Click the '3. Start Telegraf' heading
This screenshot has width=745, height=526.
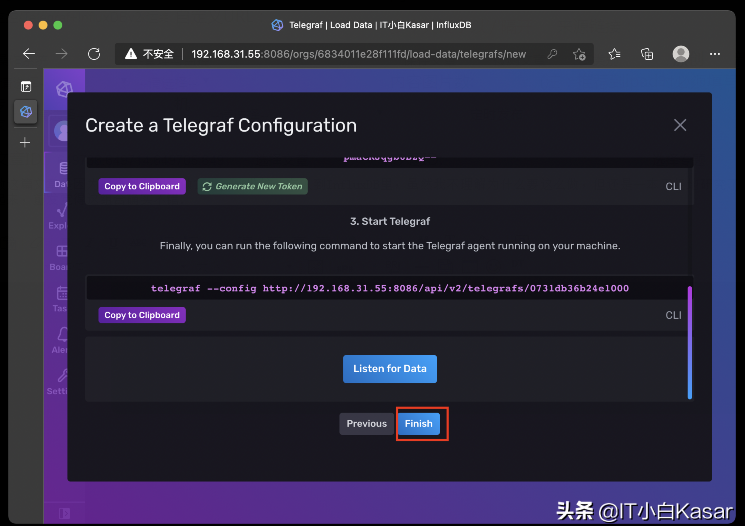(390, 221)
